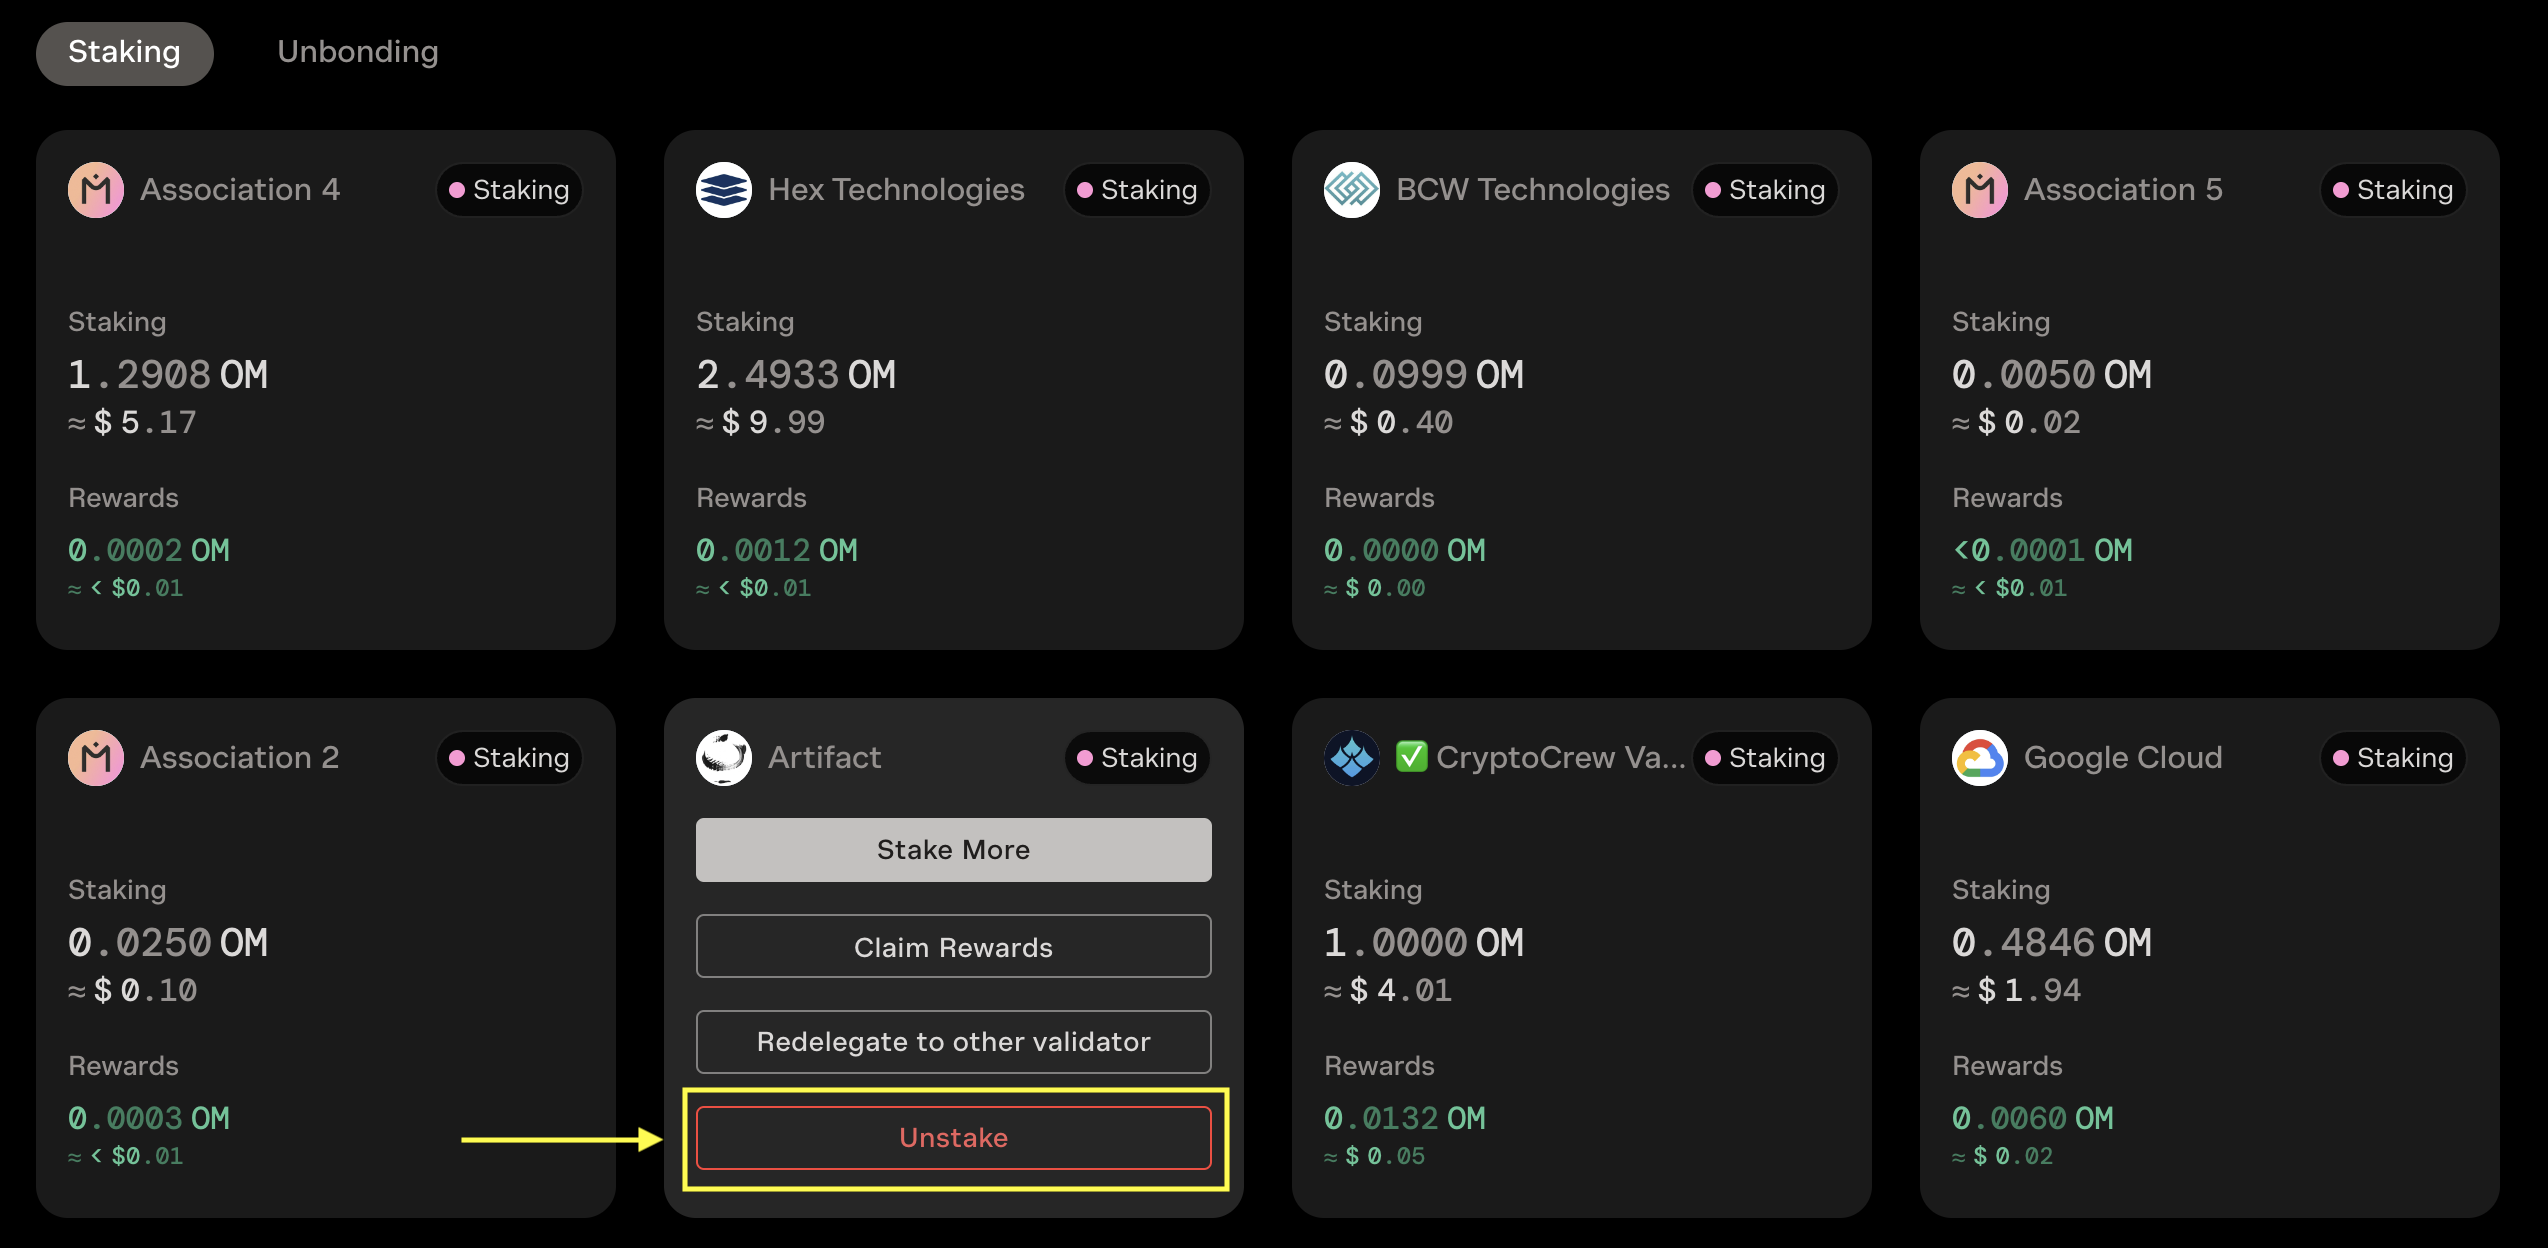
Task: Click the CryptoCrew validator logo
Action: (1352, 758)
